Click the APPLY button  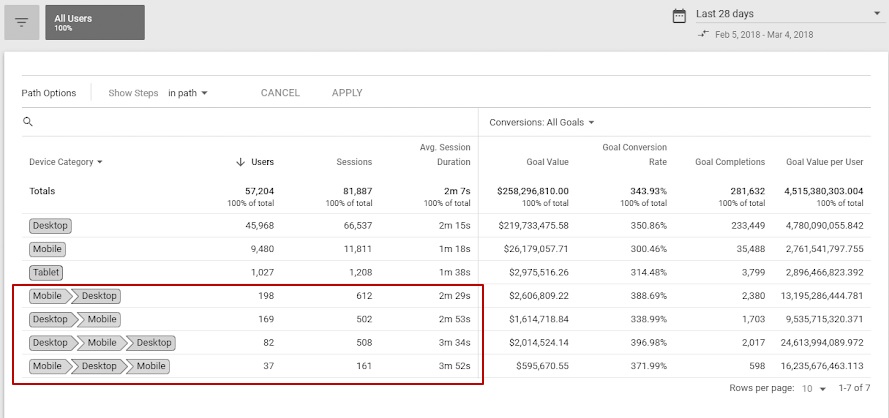point(347,93)
